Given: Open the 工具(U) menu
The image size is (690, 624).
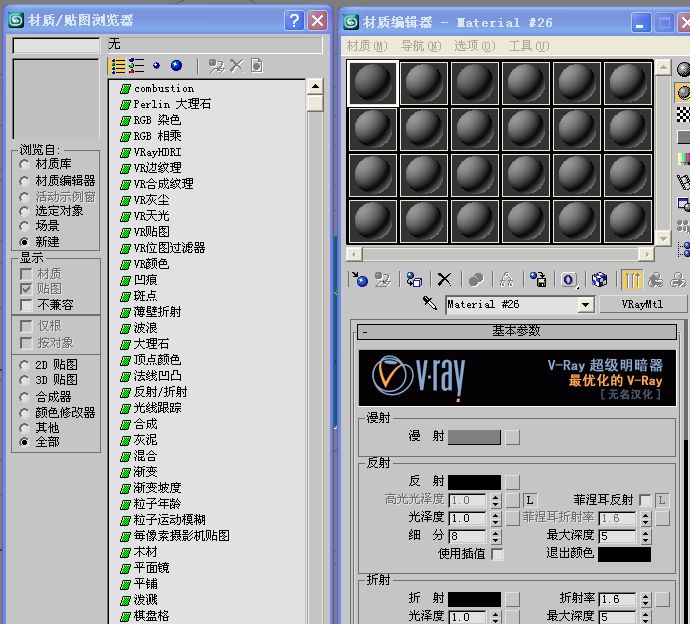Looking at the screenshot, I should point(529,46).
